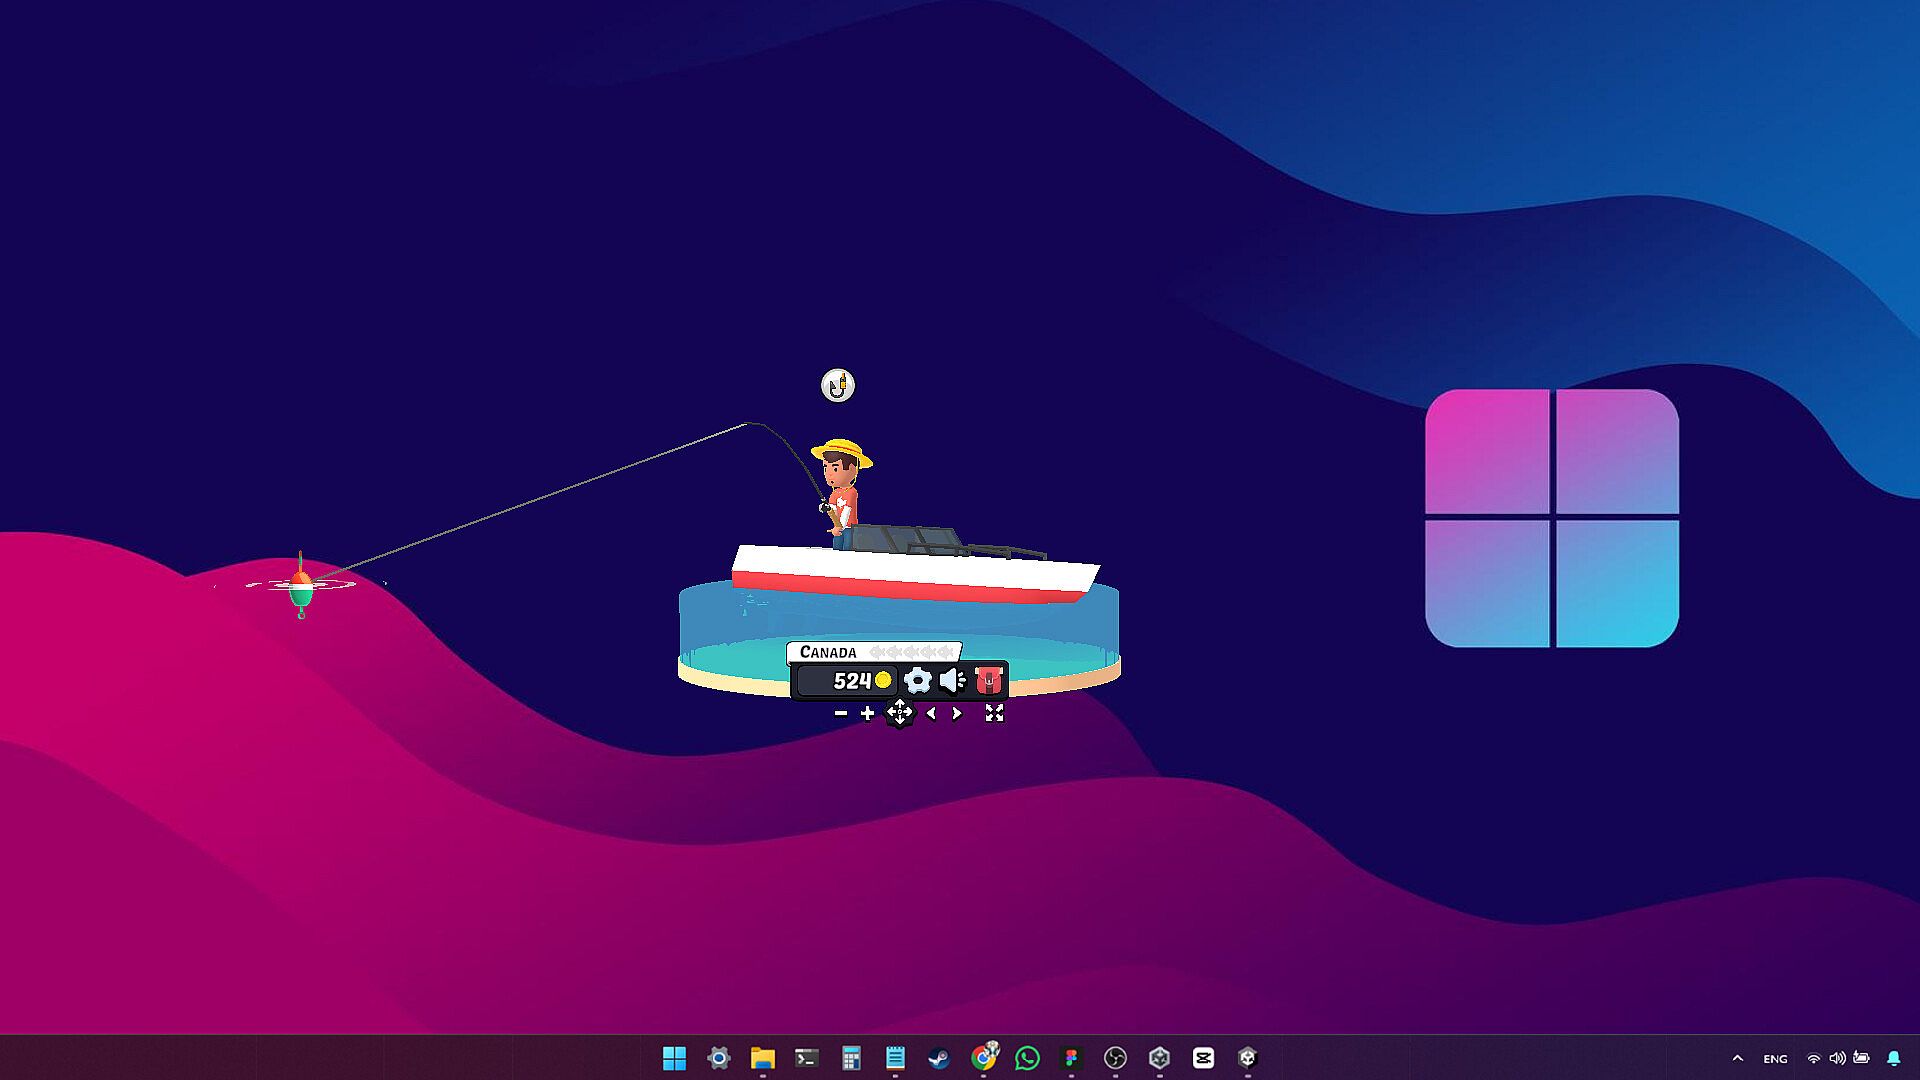Viewport: 1920px width, 1080px height.
Task: Toggle fullscreen with the expand arrows icon
Action: [994, 713]
